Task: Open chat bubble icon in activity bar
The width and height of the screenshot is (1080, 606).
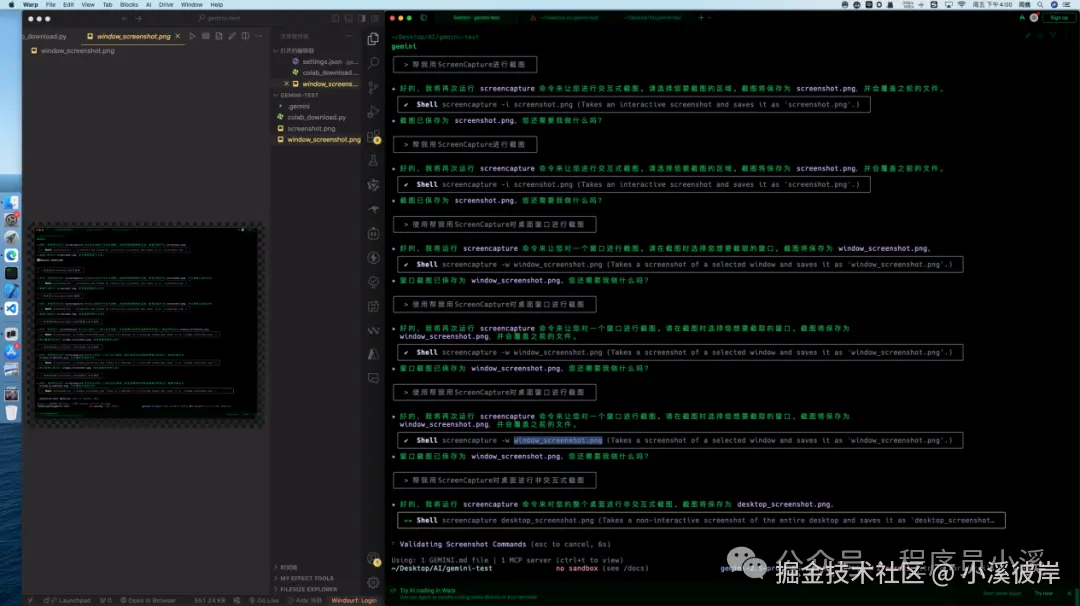Action: click(x=373, y=379)
